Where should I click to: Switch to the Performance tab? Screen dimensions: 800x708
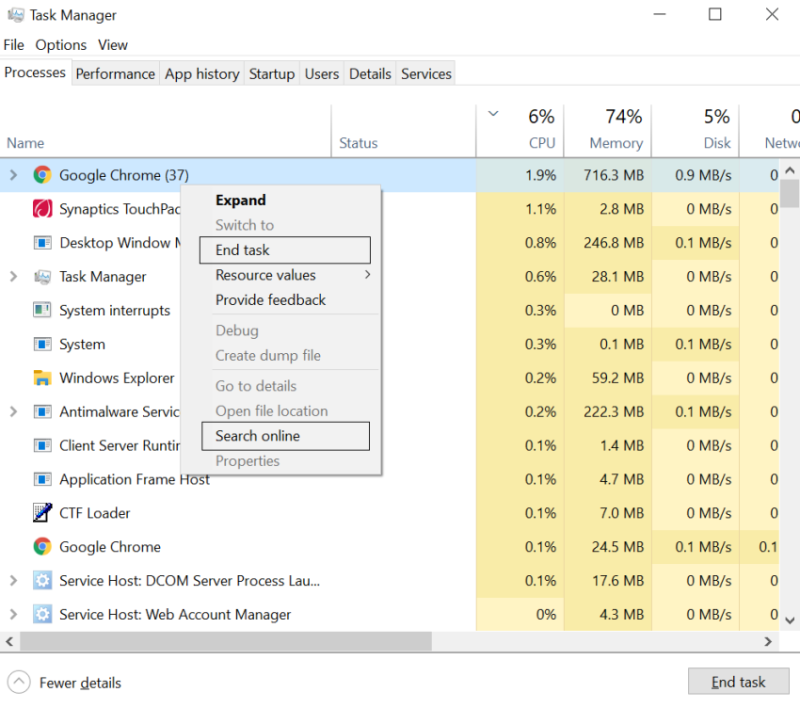[115, 74]
